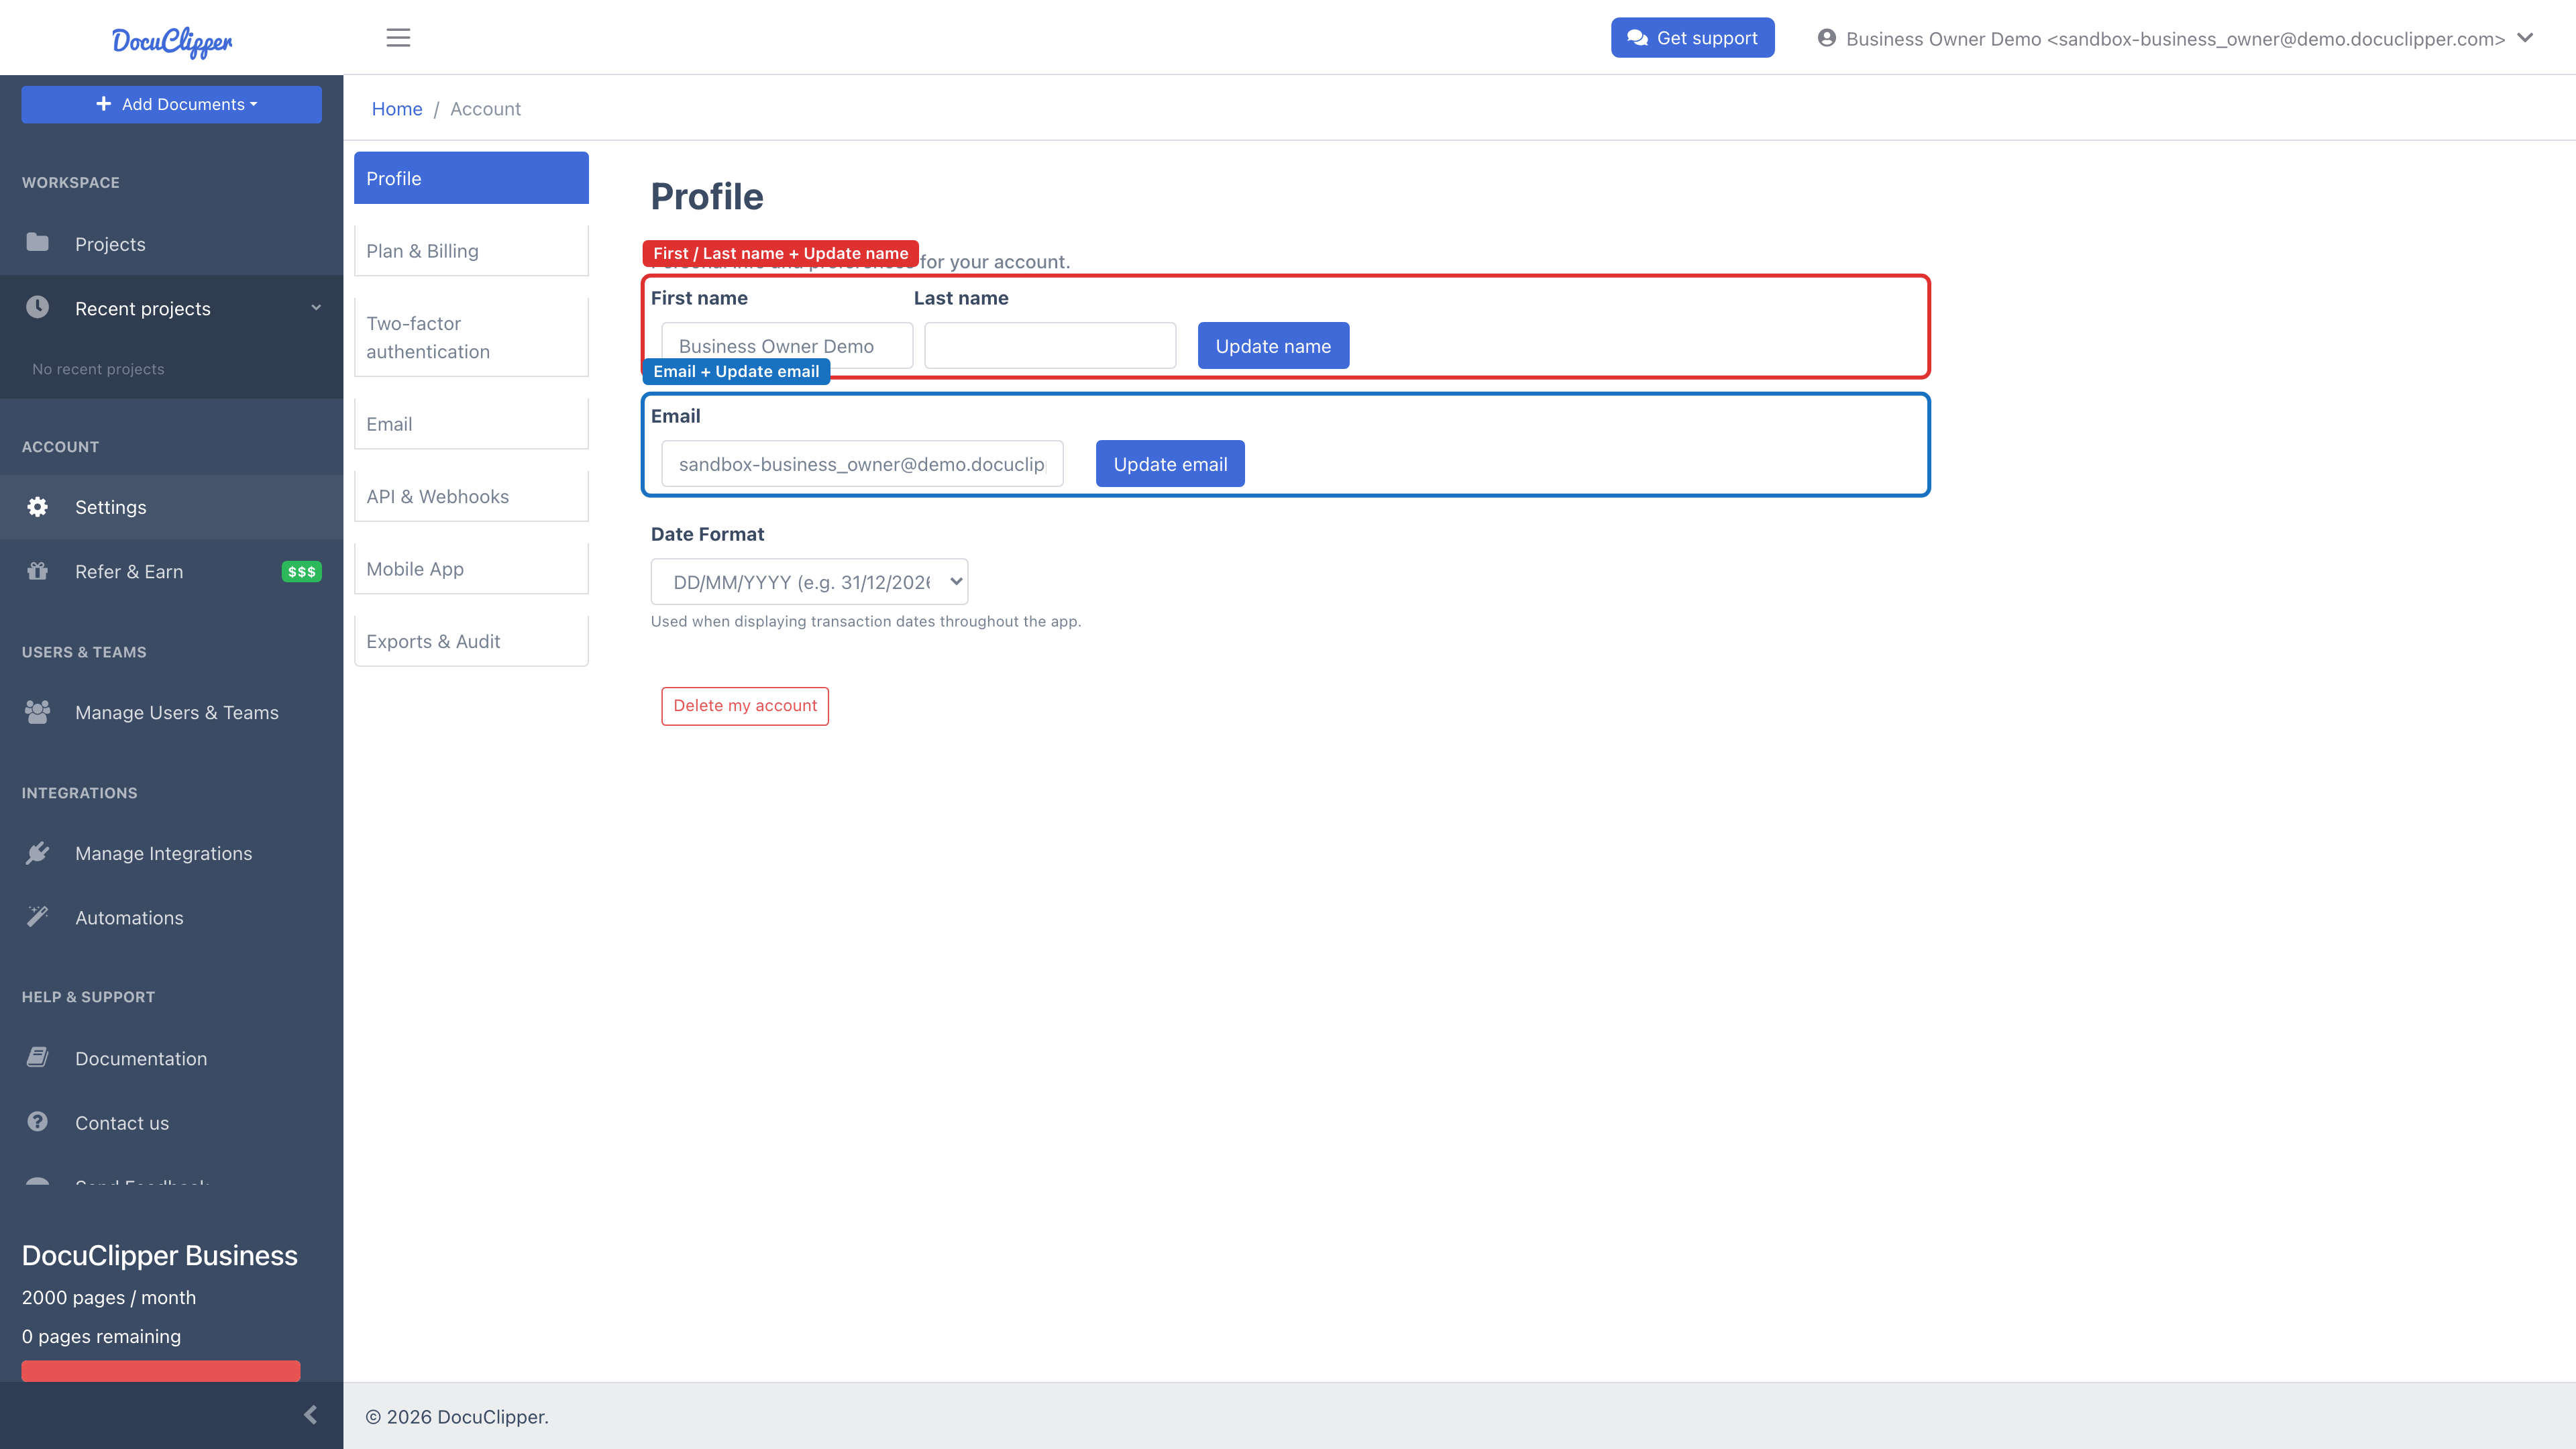Open Manage Integrations page
Viewport: 2576px width, 1449px height.
pos(171,854)
